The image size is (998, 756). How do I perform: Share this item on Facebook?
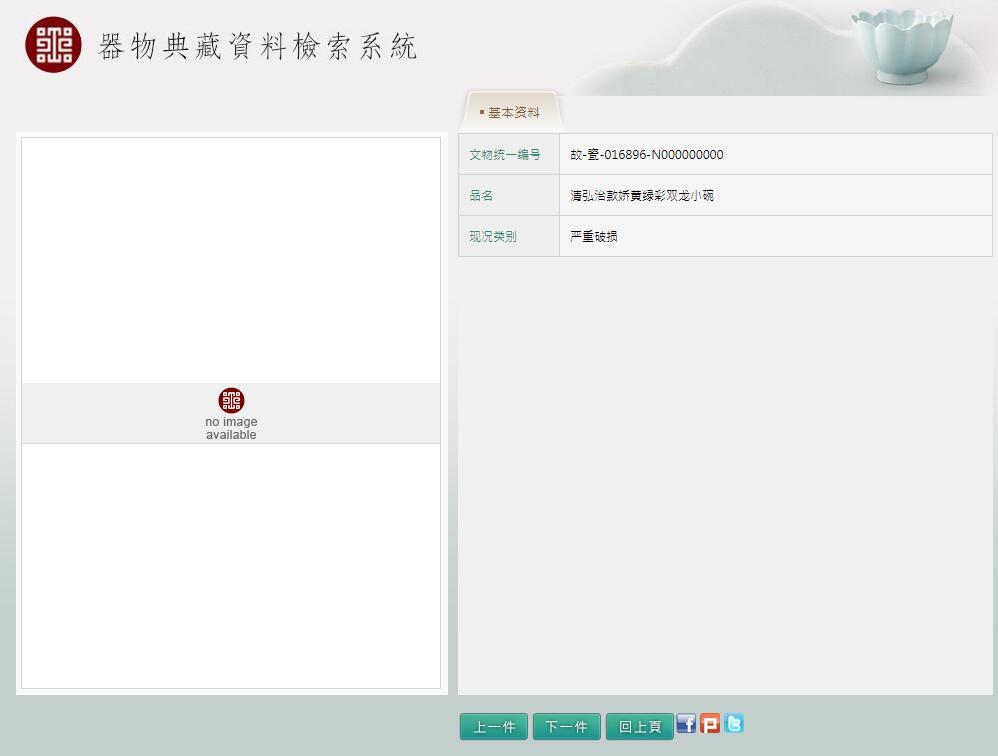[x=685, y=724]
